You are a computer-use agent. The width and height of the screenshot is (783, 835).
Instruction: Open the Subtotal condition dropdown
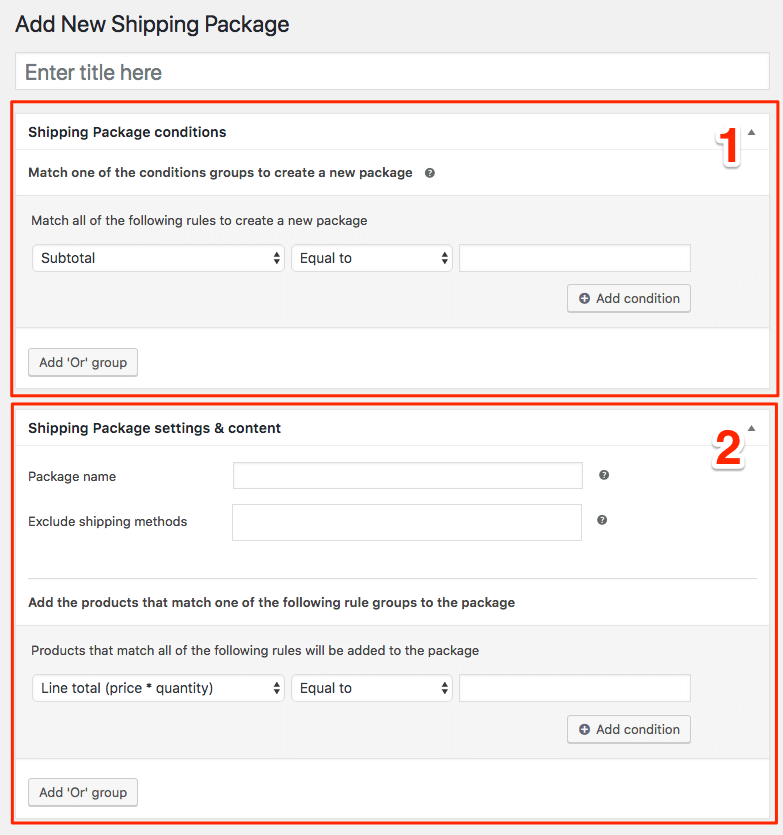pyautogui.click(x=158, y=258)
